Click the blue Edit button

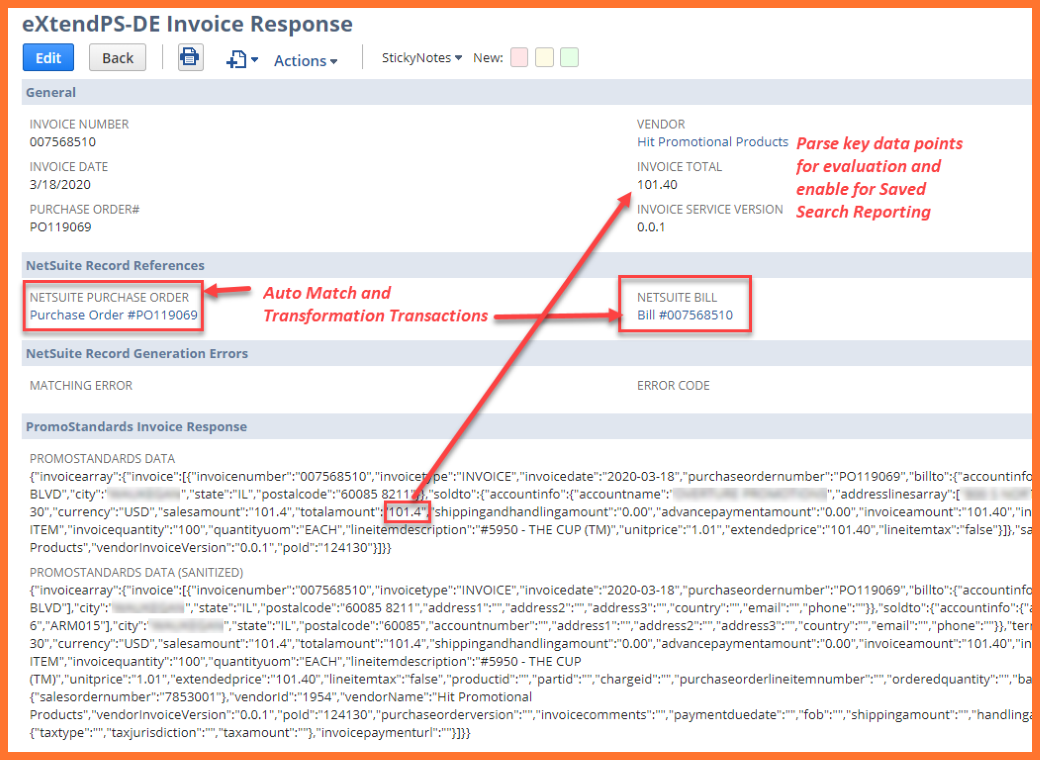tap(48, 58)
